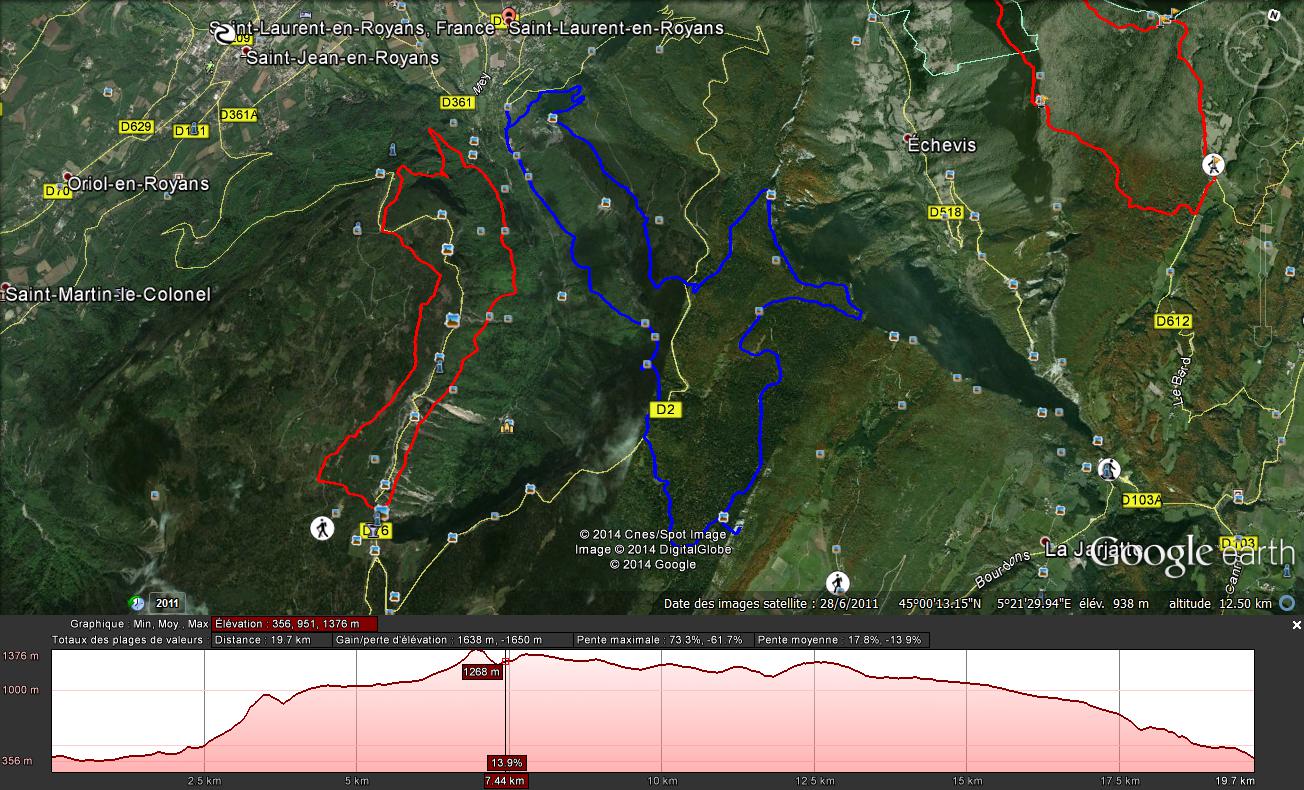The height and width of the screenshot is (790, 1304).
Task: Click the 15 km axis tick label
Action: 968,780
